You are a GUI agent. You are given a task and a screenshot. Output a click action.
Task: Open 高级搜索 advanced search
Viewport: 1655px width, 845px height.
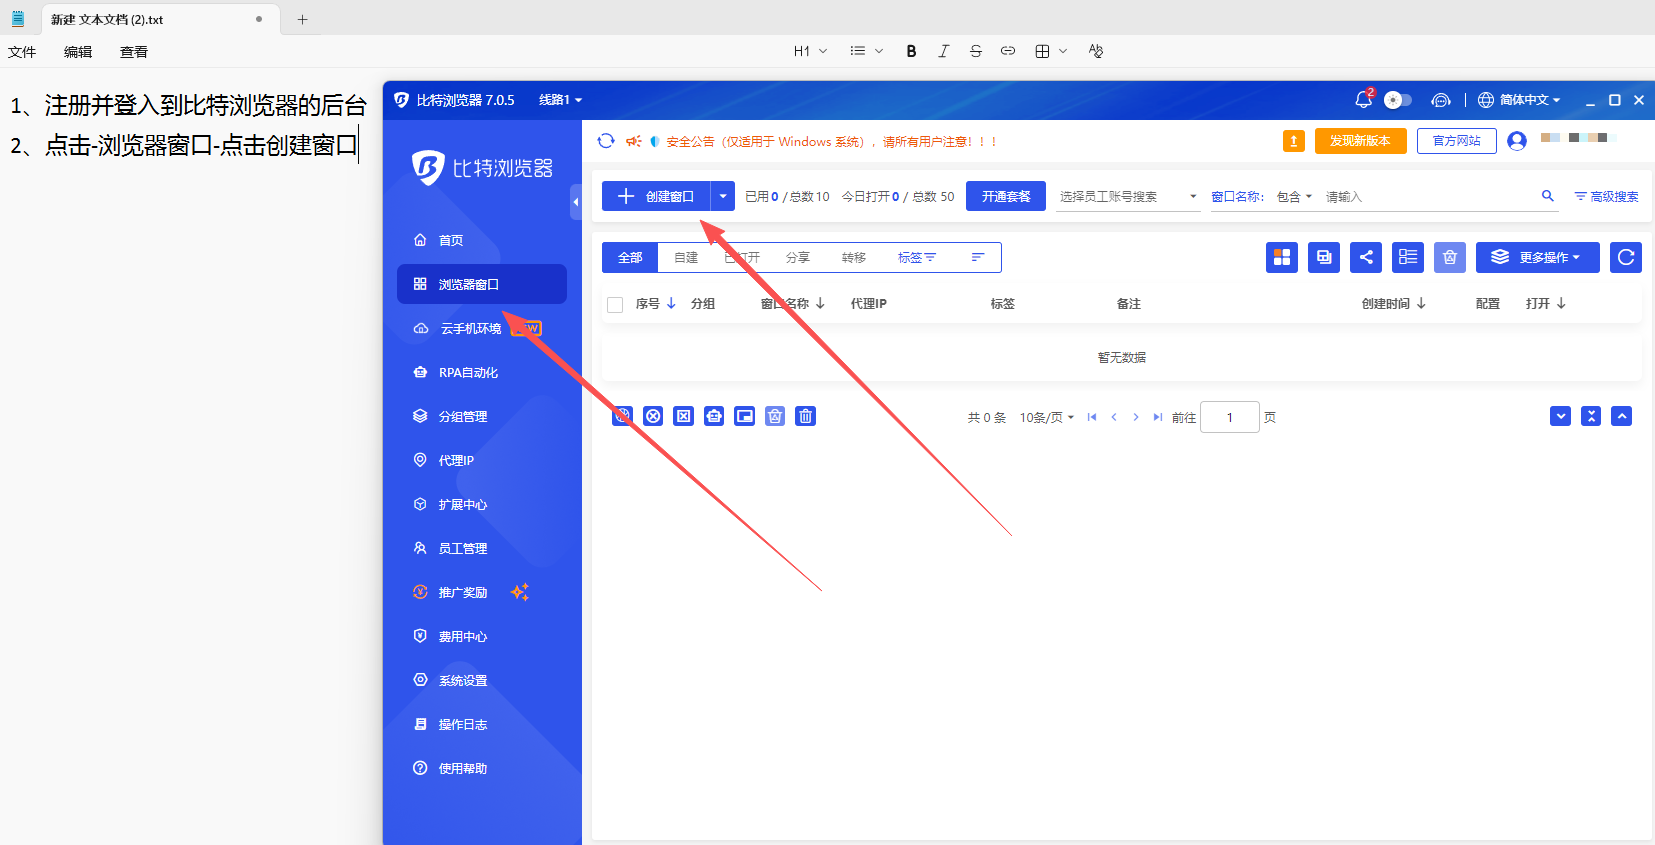point(1606,197)
